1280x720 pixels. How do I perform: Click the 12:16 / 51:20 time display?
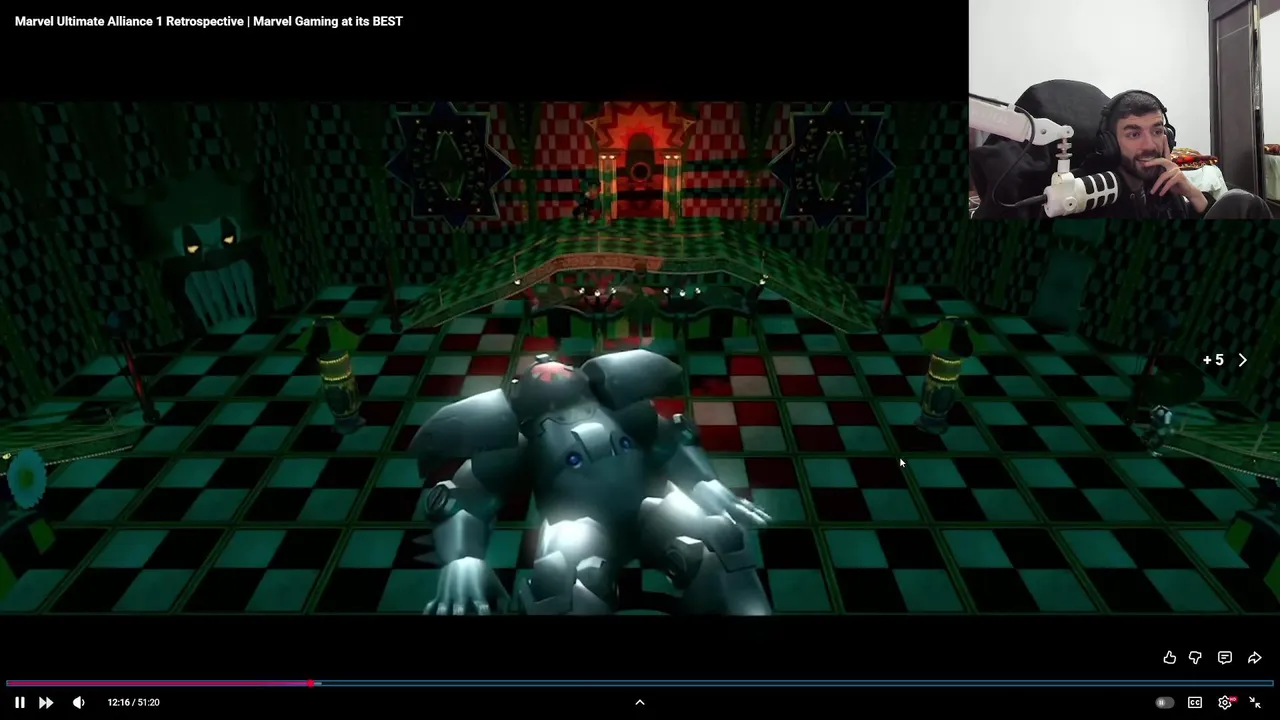134,702
